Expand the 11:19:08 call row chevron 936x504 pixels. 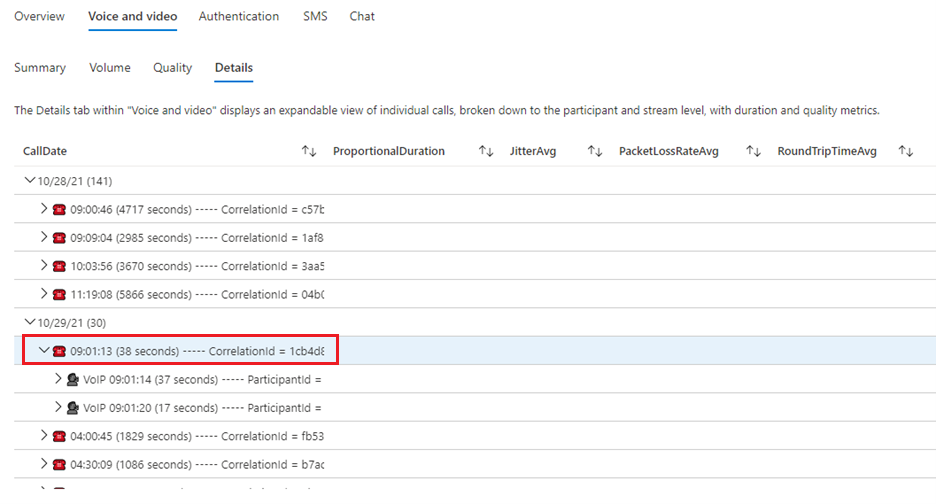pos(44,294)
